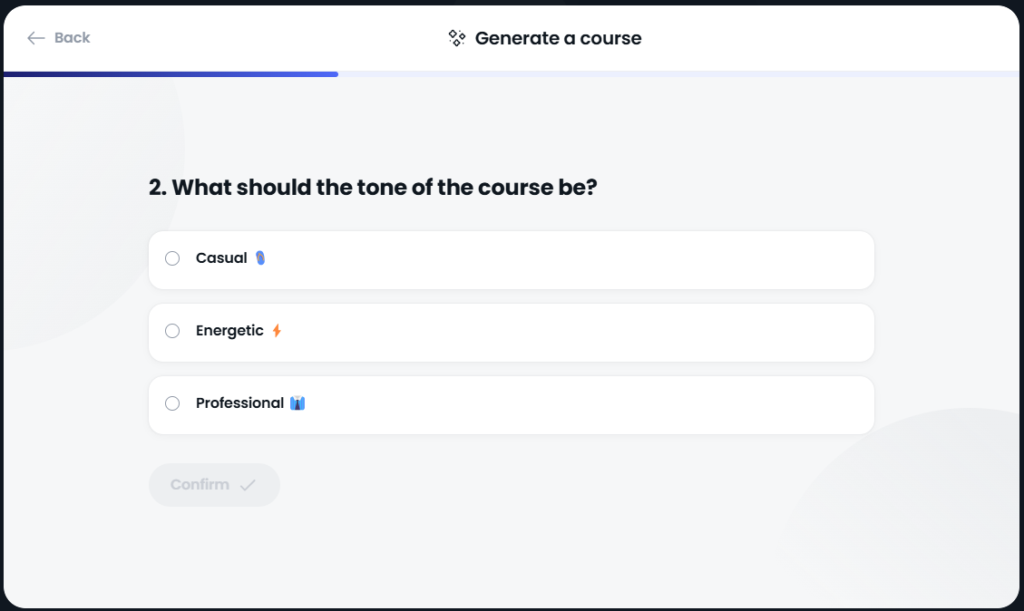Click empty area of Casual option card
The width and height of the screenshot is (1024, 611).
(568, 260)
